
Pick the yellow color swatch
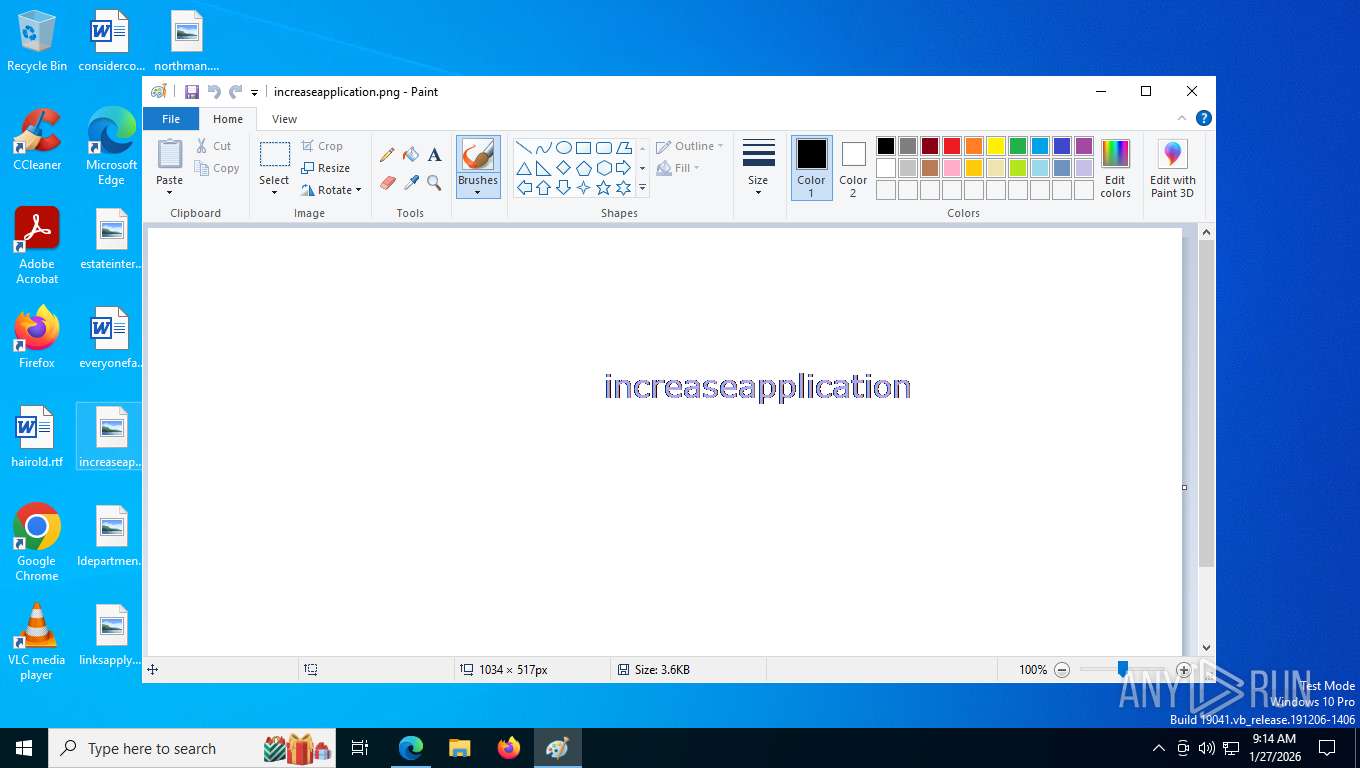pos(996,146)
